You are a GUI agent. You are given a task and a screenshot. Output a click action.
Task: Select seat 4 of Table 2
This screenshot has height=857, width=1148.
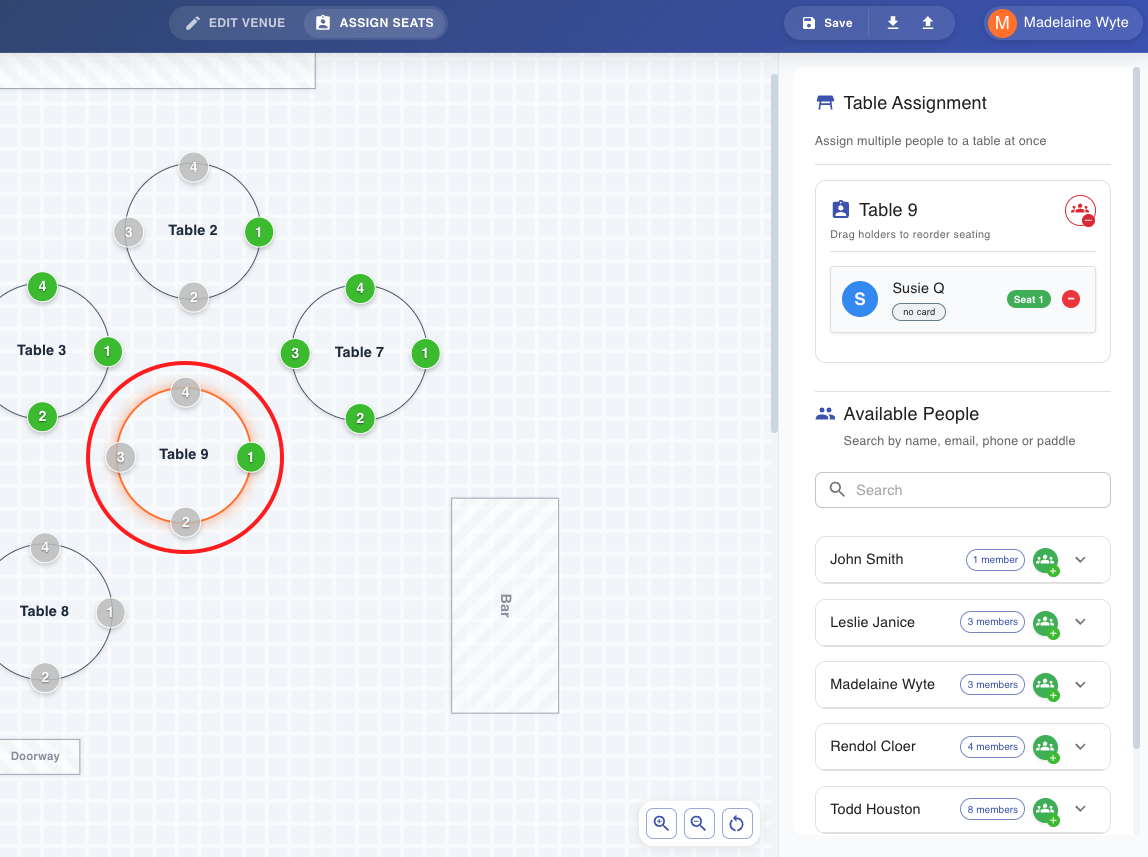click(x=193, y=167)
